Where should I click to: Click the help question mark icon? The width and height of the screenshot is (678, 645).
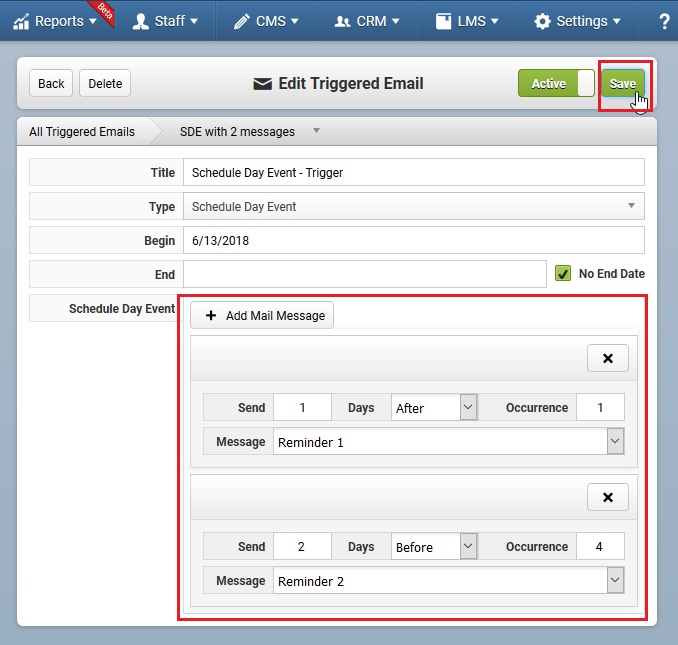pyautogui.click(x=664, y=21)
